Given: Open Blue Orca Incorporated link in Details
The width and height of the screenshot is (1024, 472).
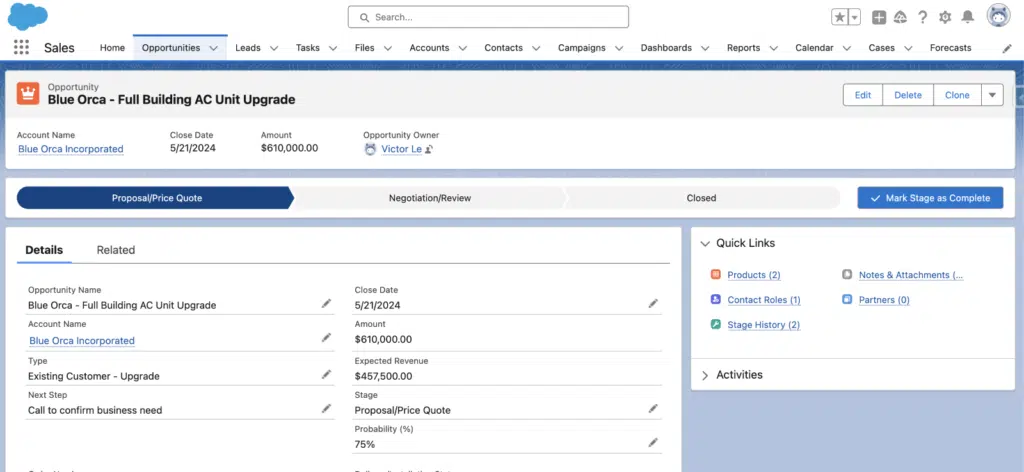Looking at the screenshot, I should [82, 340].
